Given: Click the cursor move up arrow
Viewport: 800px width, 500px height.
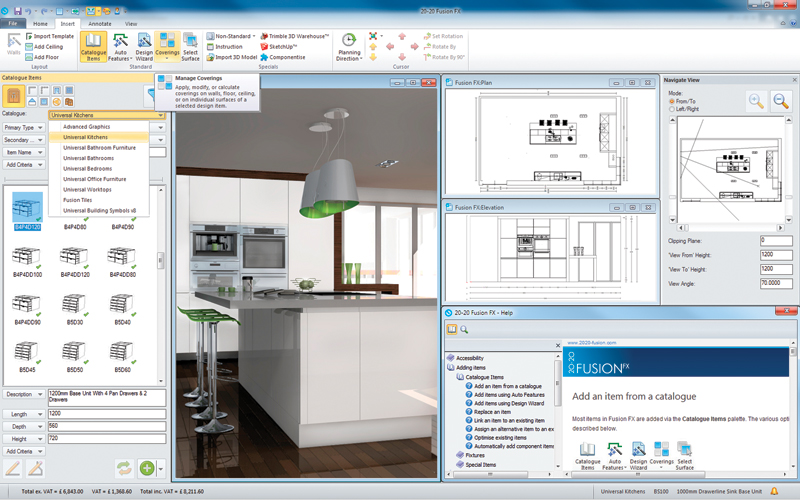Looking at the screenshot, I should pyautogui.click(x=402, y=36).
